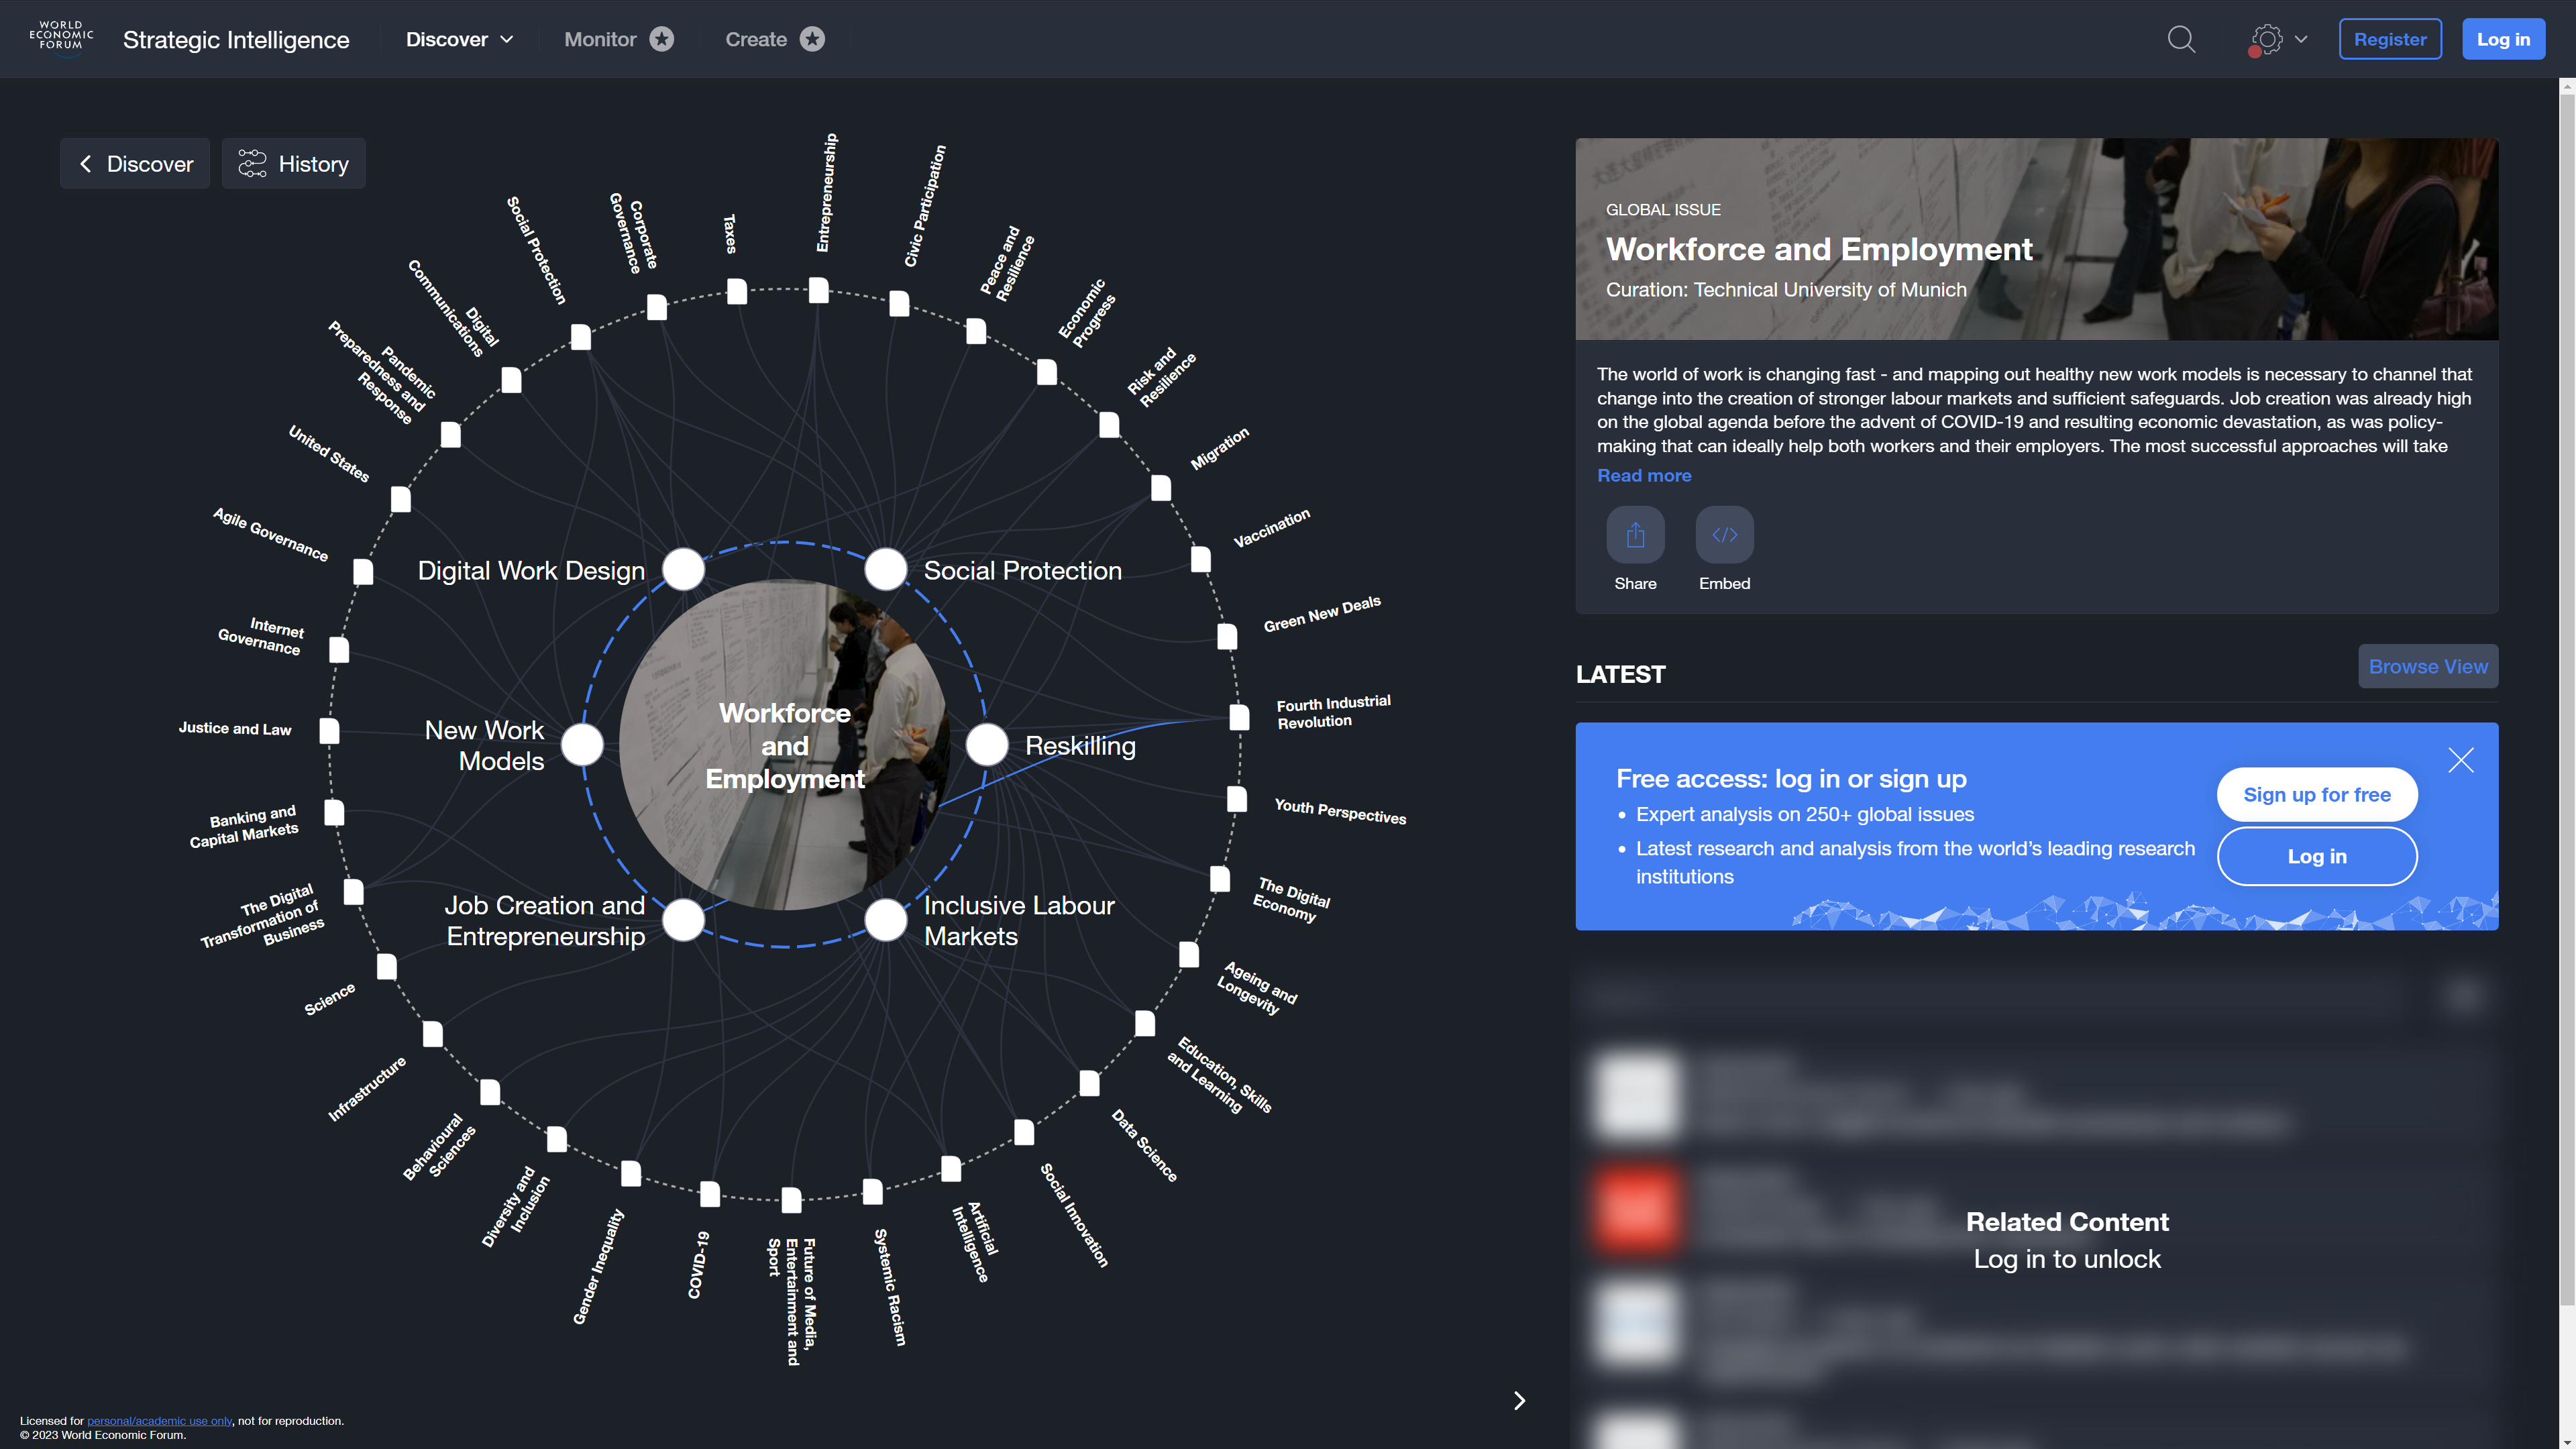Open the Banking and Capital Markets node

(335, 813)
